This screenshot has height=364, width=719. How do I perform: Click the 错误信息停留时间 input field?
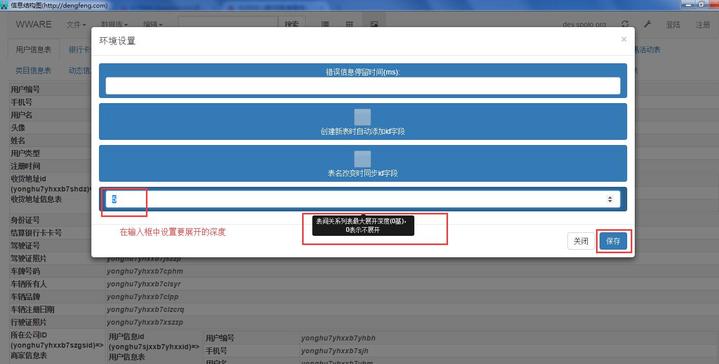pyautogui.click(x=363, y=86)
